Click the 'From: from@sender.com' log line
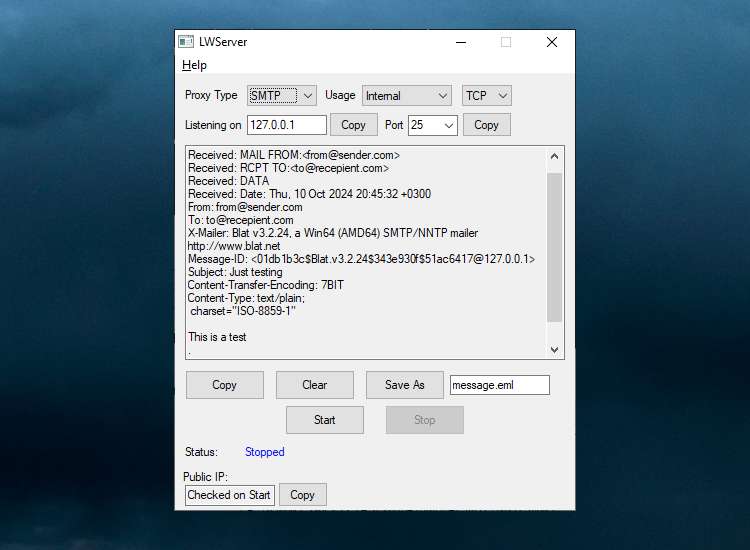Image resolution: width=750 pixels, height=550 pixels. pyautogui.click(x=245, y=207)
